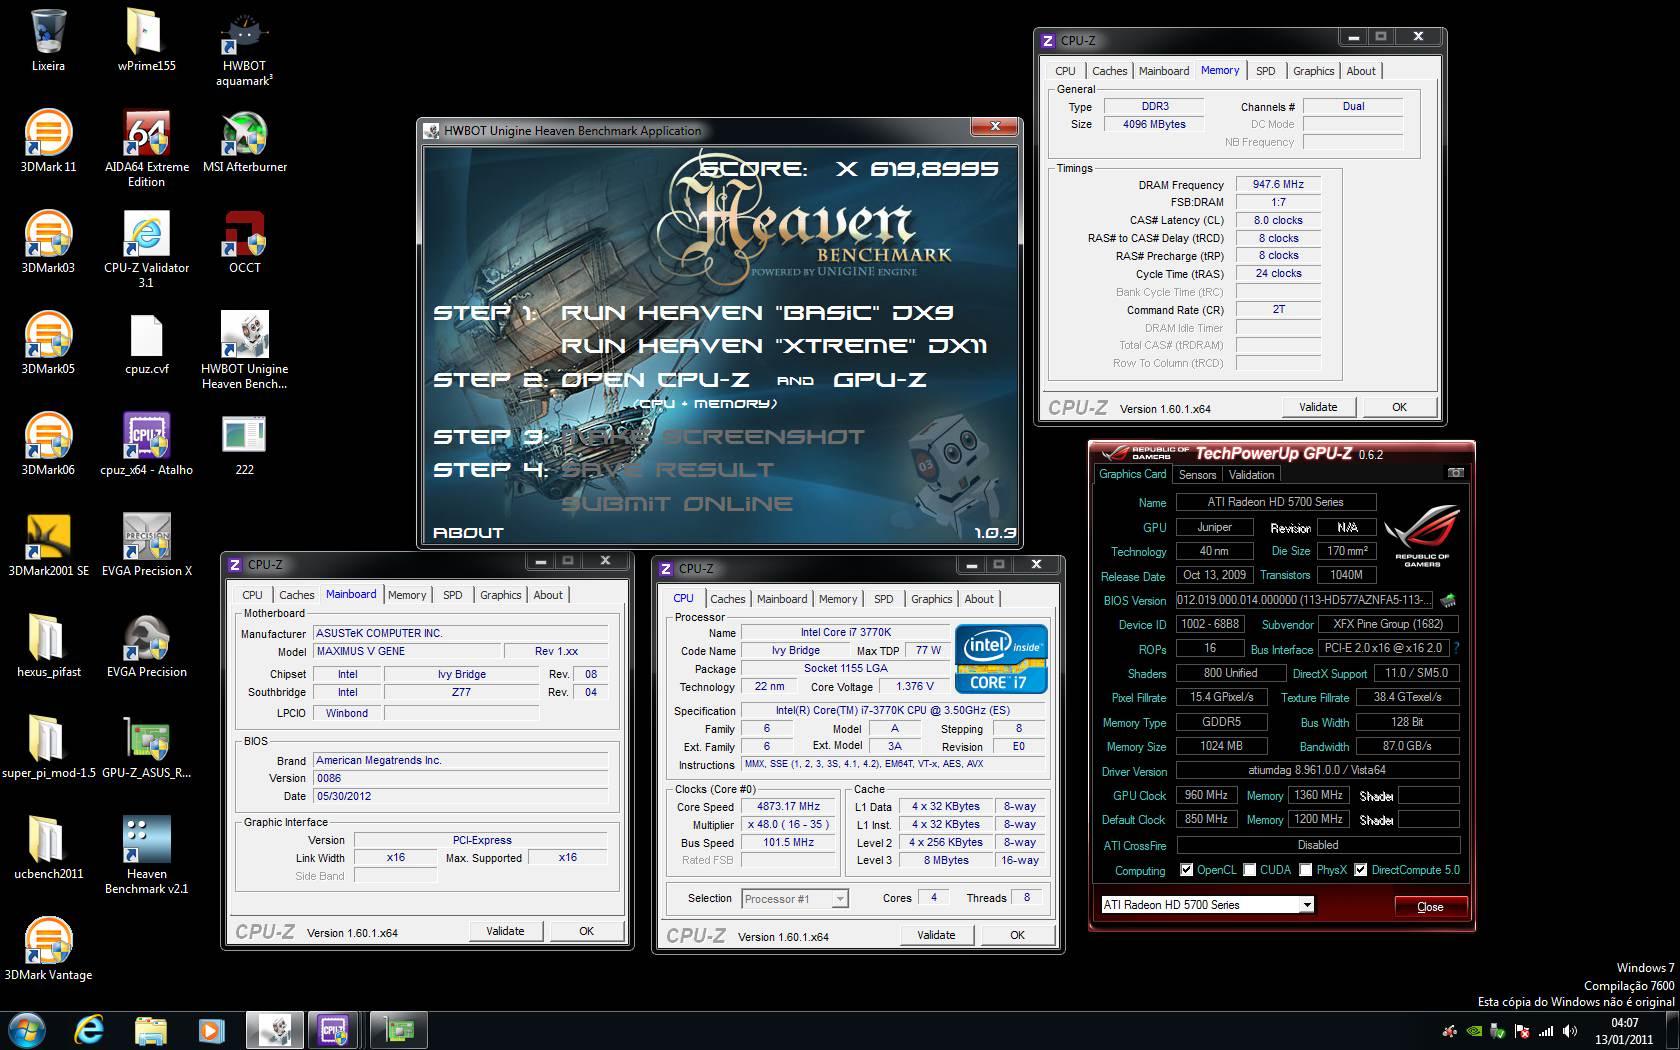Screen dimensions: 1680x1050
Task: Click RUN HEAVEN "XTREME" DX11 option
Action: tap(774, 346)
